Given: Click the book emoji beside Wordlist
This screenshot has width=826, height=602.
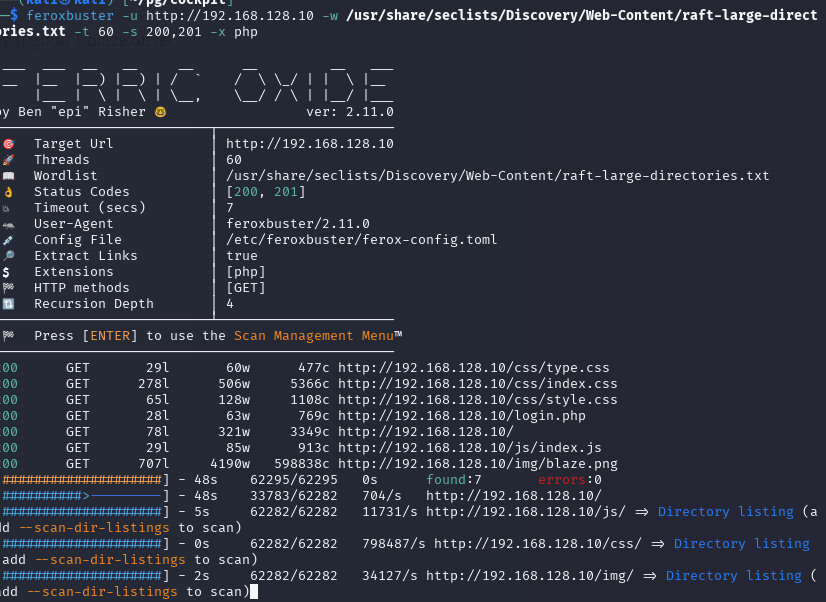Looking at the screenshot, I should [x=8, y=176].
